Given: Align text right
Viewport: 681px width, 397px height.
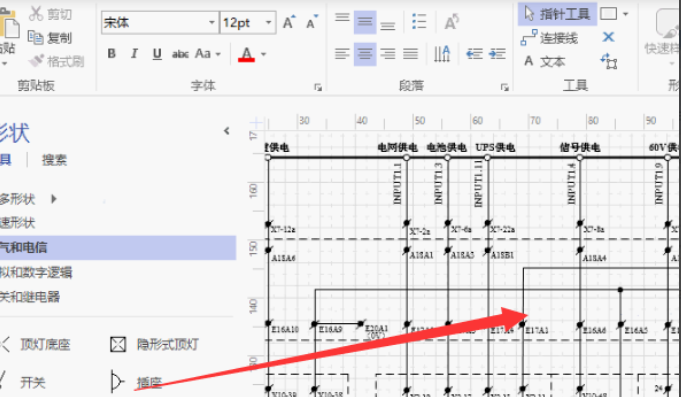Looking at the screenshot, I should [x=388, y=54].
